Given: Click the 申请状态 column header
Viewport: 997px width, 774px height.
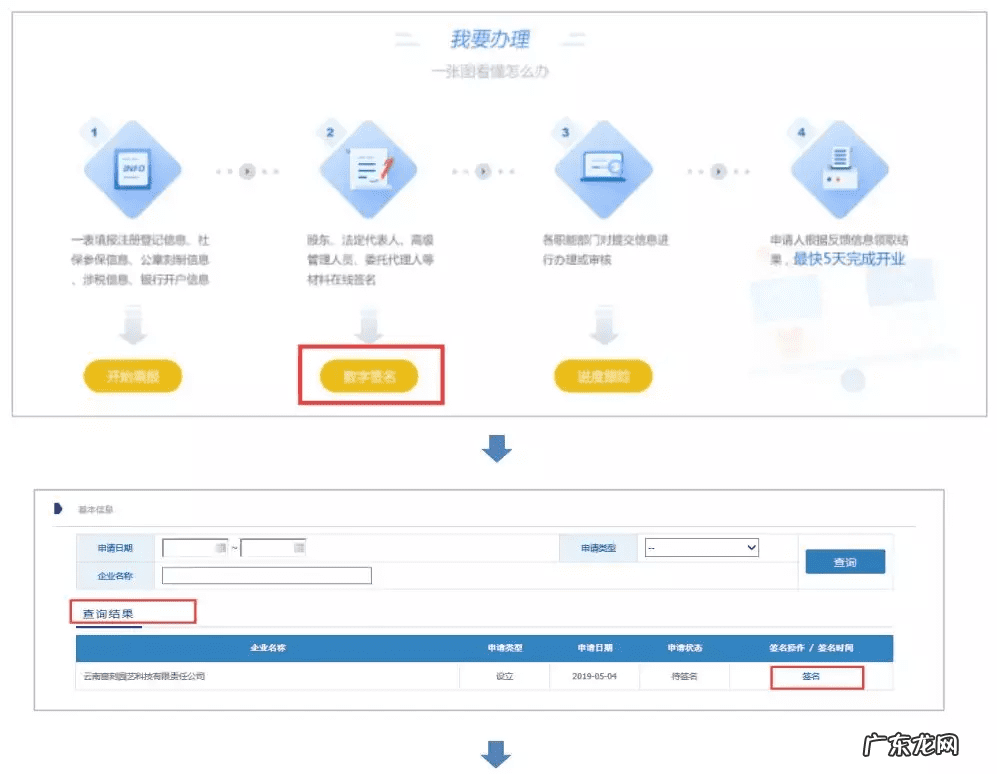Looking at the screenshot, I should pyautogui.click(x=683, y=648).
